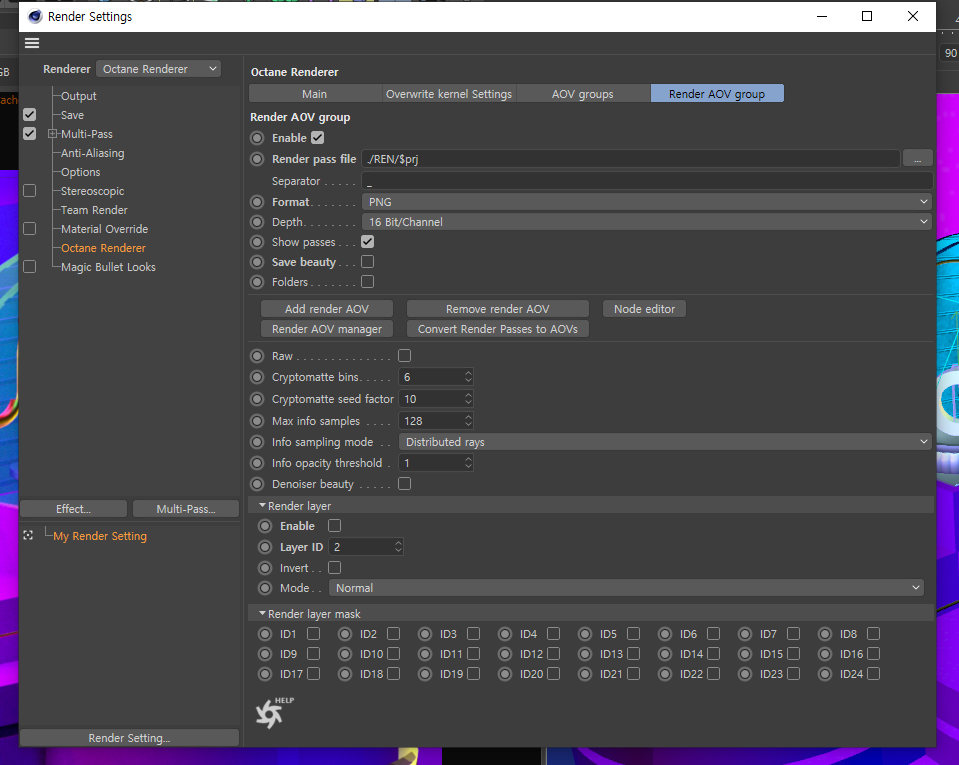Increase Cryptomatte bins with the stepper arrows
The width and height of the screenshot is (959, 765).
point(468,373)
